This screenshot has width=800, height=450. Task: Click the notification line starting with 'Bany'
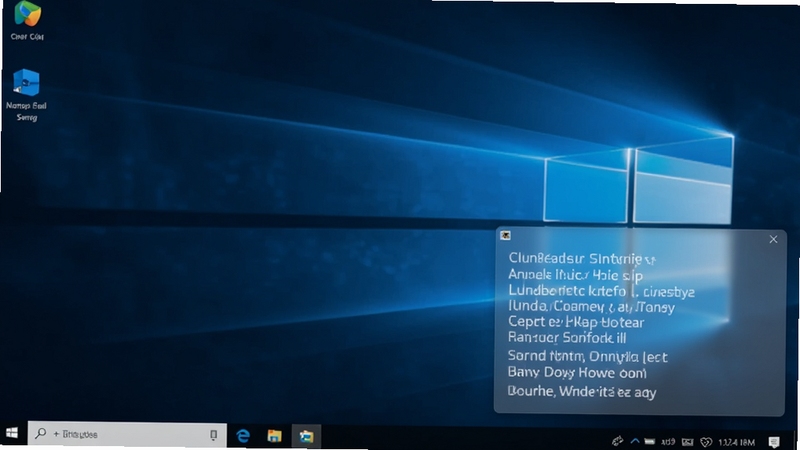coord(577,373)
